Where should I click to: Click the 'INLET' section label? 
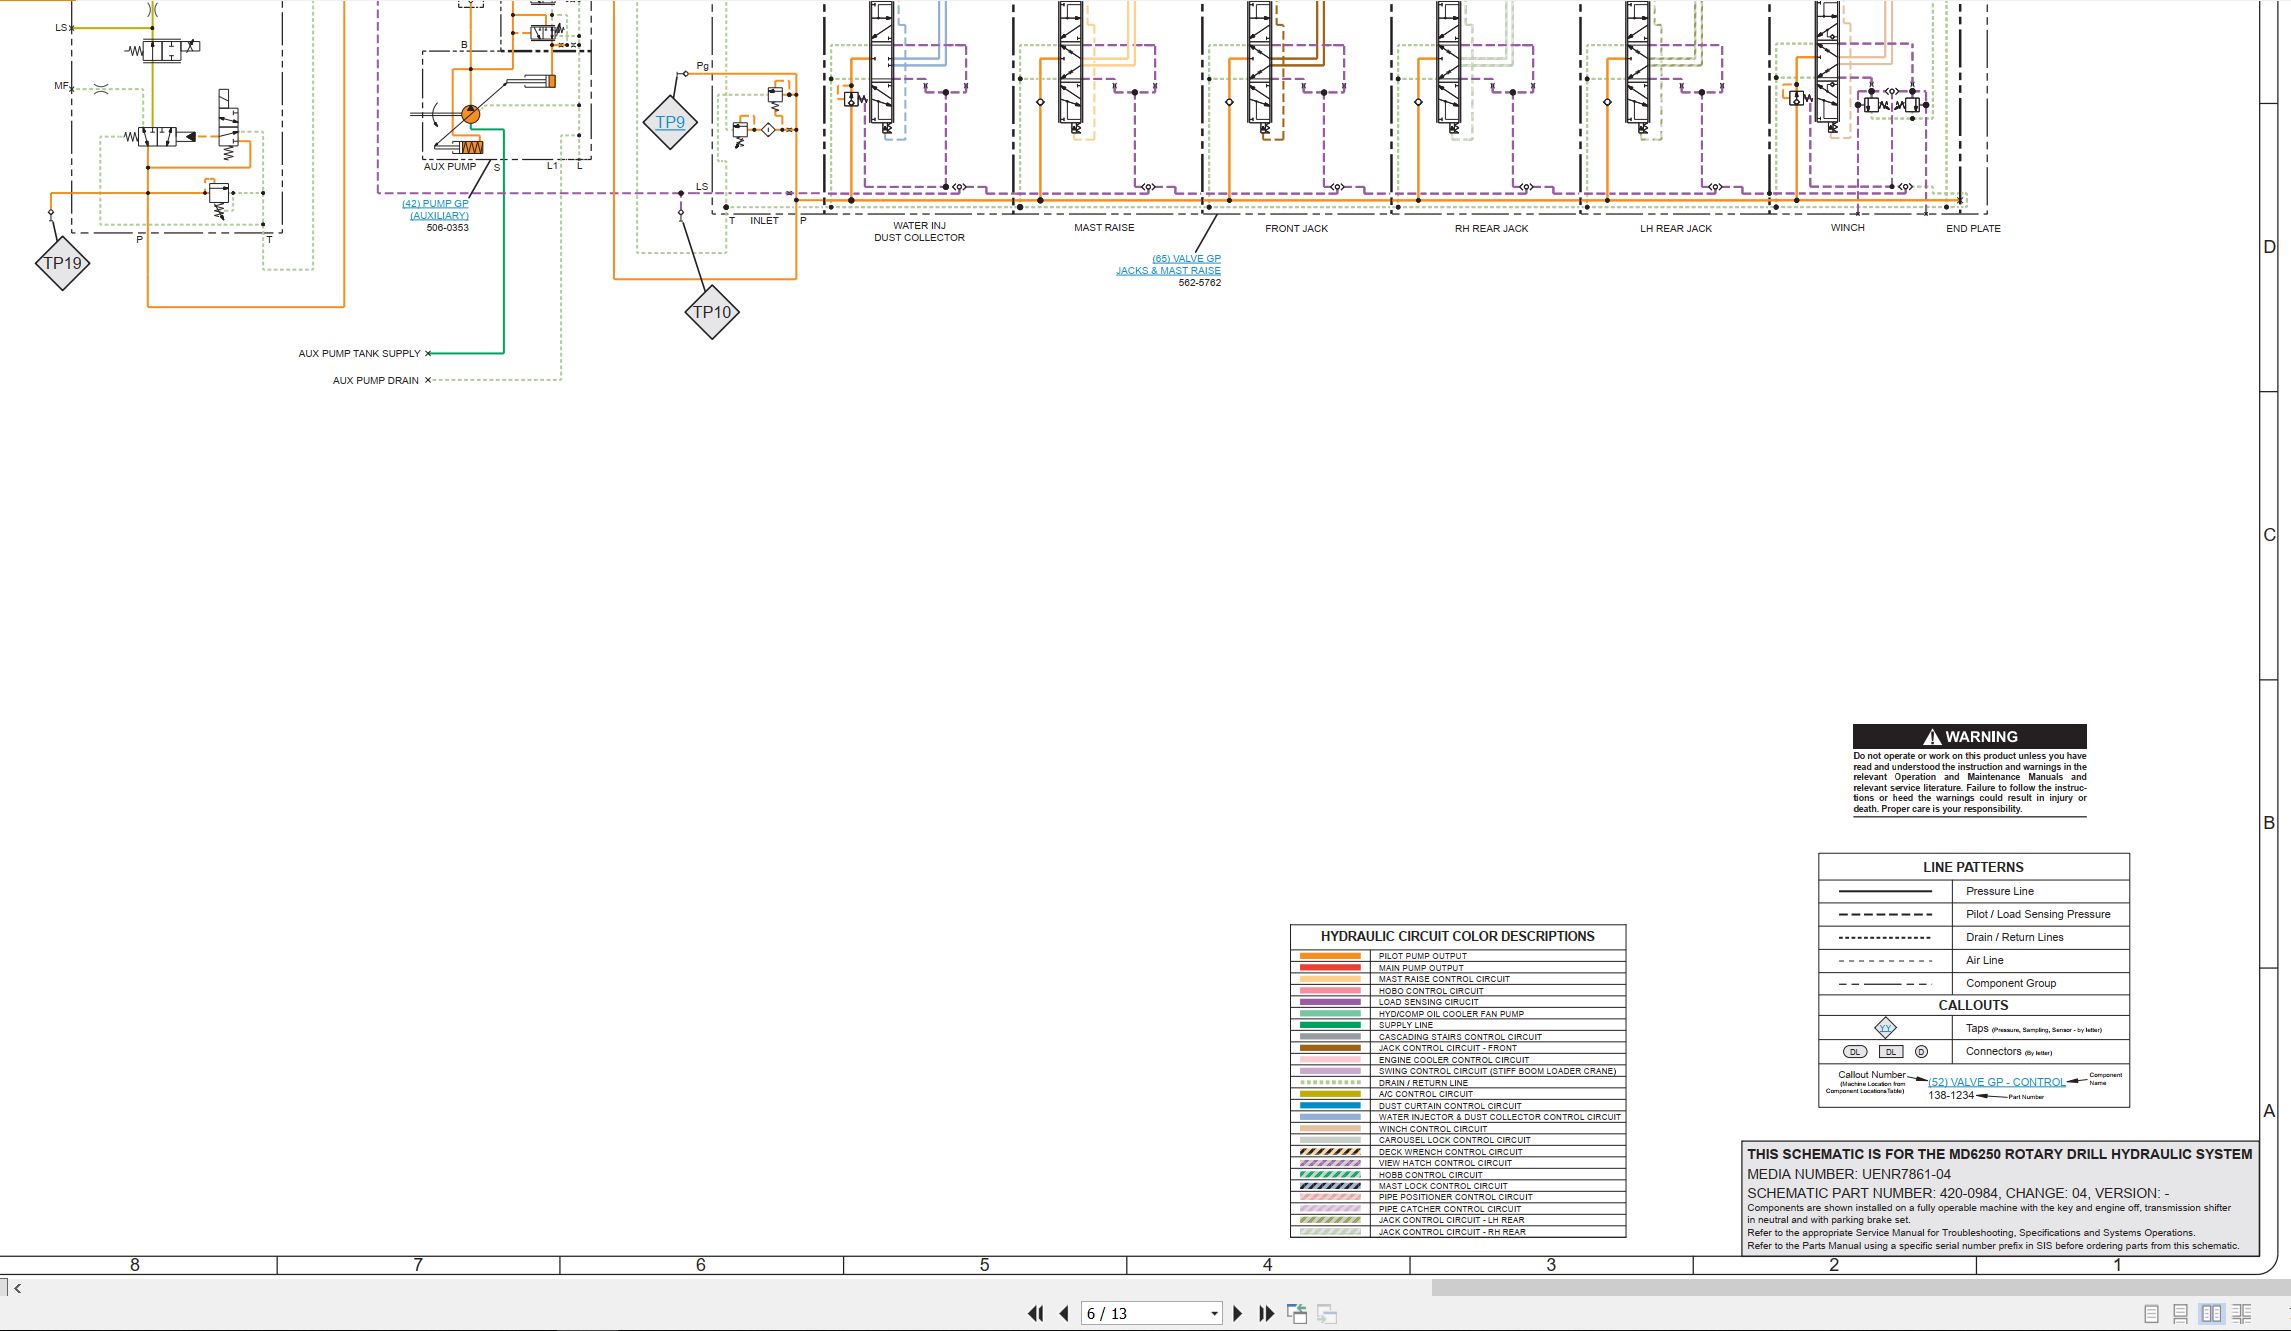tap(764, 221)
